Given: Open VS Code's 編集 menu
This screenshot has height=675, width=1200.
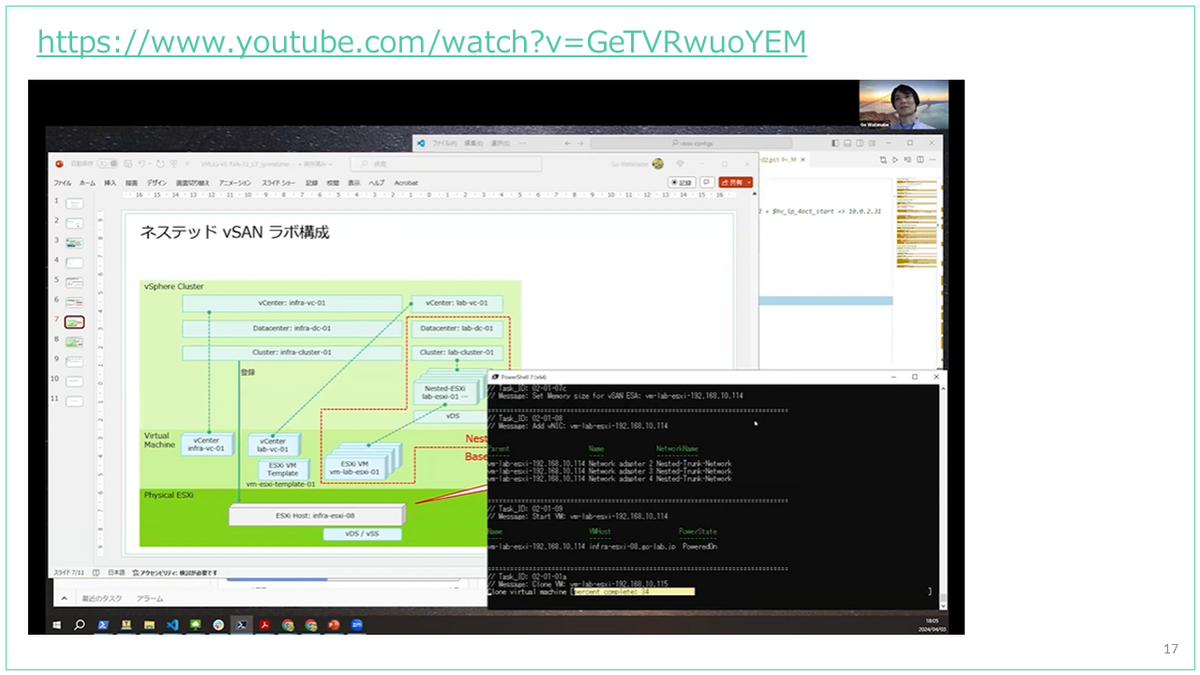Looking at the screenshot, I should [473, 143].
